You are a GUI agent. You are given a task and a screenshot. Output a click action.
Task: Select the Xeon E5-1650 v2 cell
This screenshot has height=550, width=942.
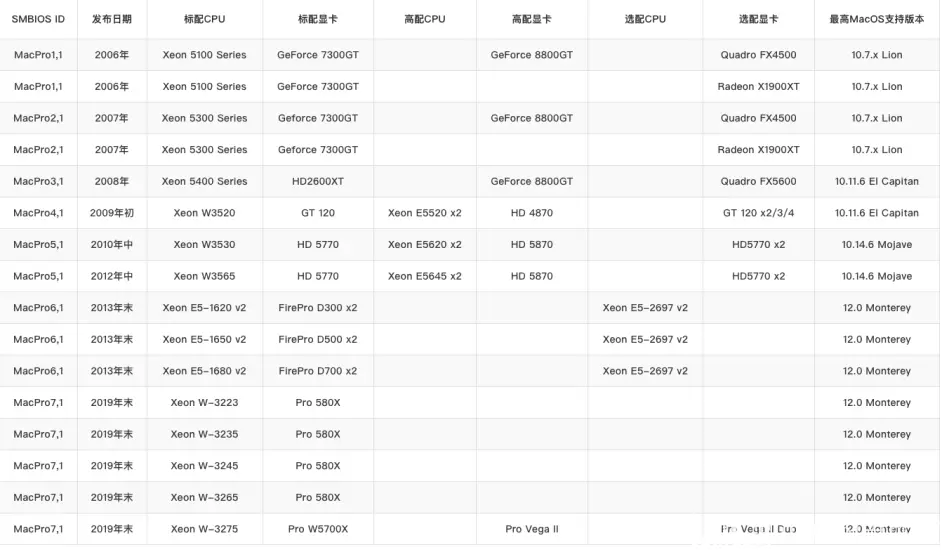pos(204,340)
